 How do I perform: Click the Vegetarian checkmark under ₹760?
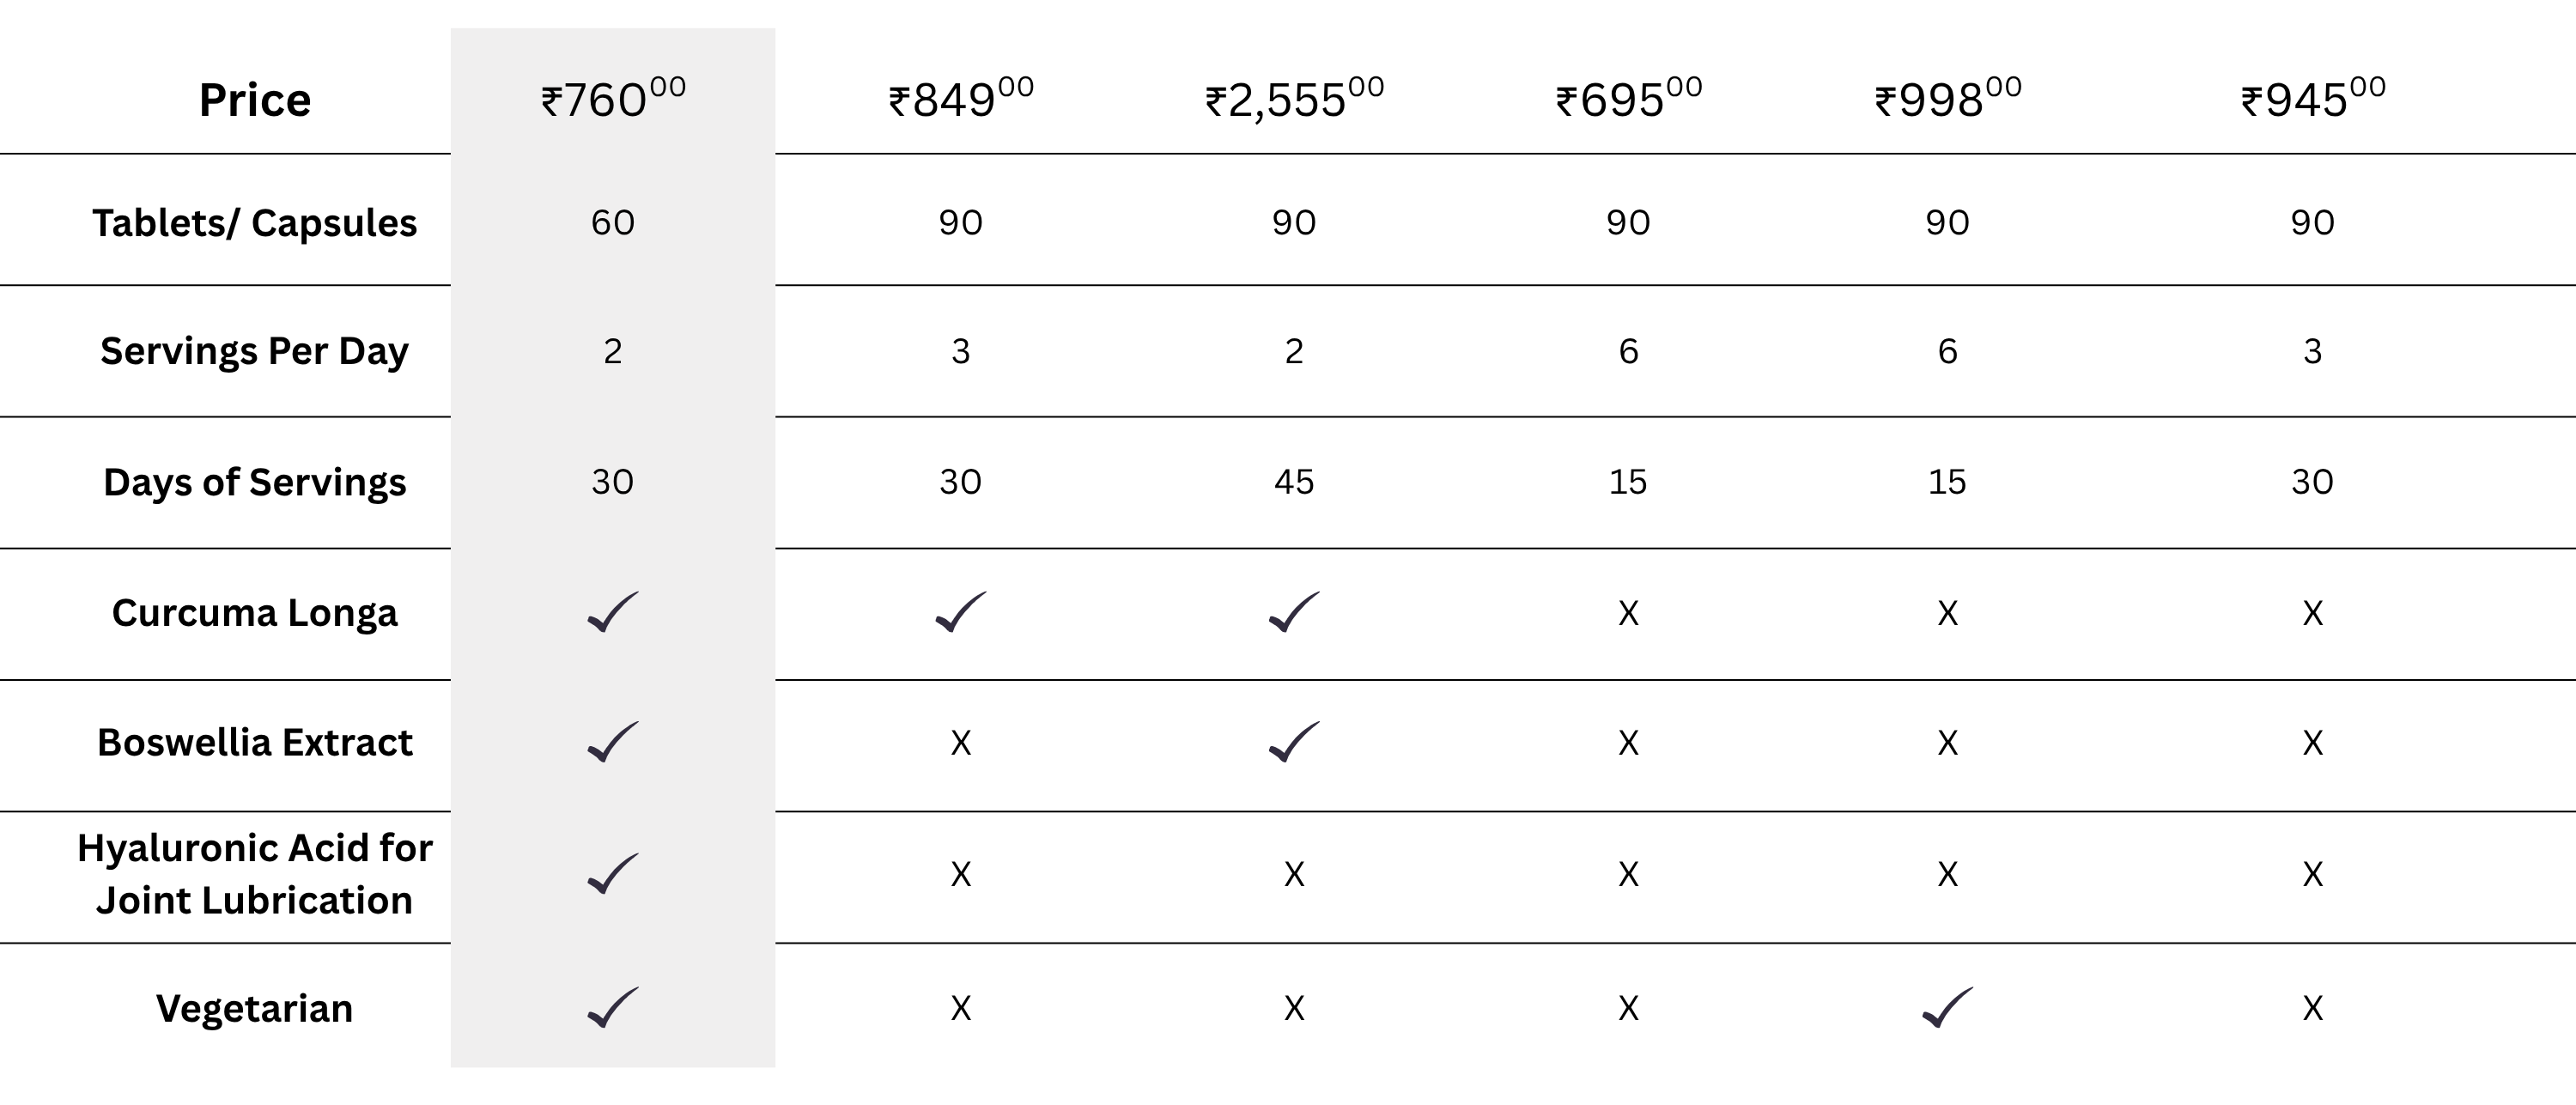[x=612, y=1007]
